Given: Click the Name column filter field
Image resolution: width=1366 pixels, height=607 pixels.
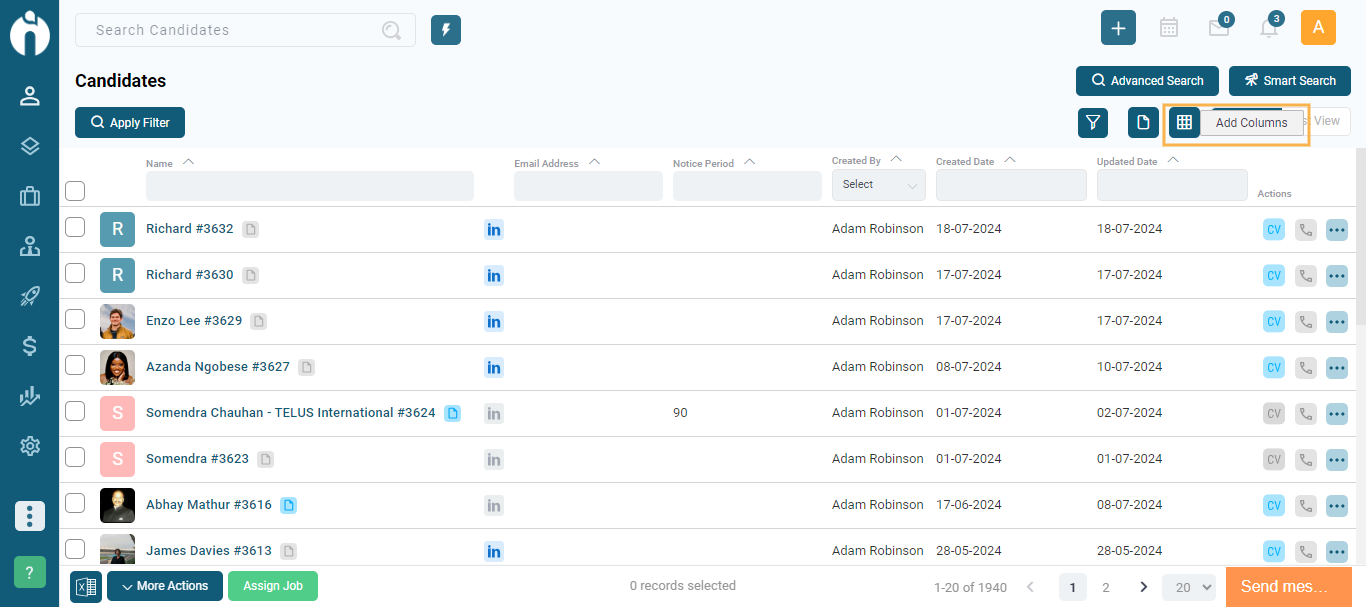Looking at the screenshot, I should coord(310,186).
